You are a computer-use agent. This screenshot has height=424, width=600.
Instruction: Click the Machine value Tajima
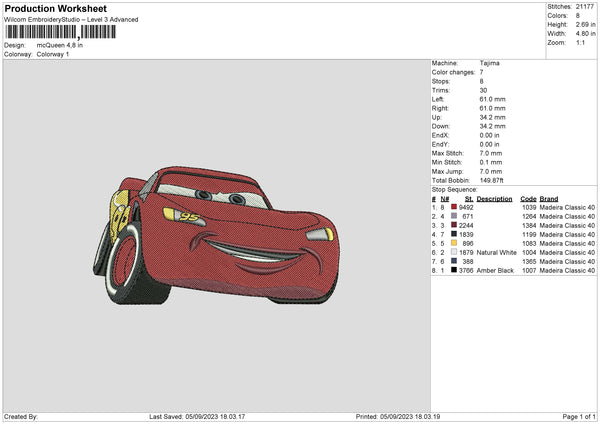[x=490, y=63]
